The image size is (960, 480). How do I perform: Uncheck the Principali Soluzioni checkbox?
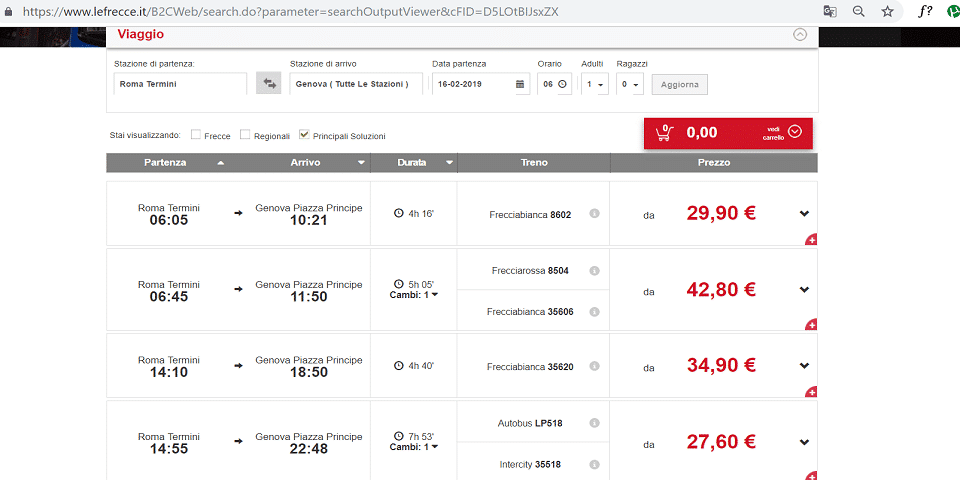coord(304,135)
